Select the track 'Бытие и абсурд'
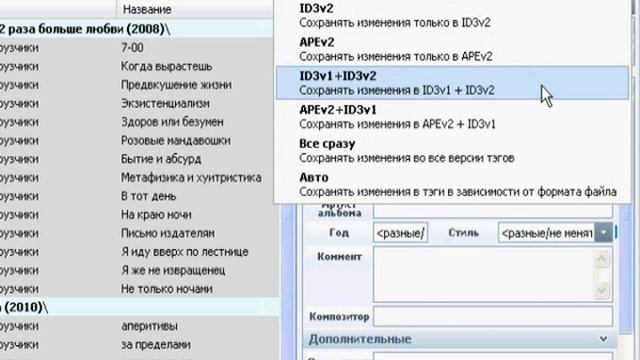Viewport: 640px width, 360px height. click(x=161, y=159)
